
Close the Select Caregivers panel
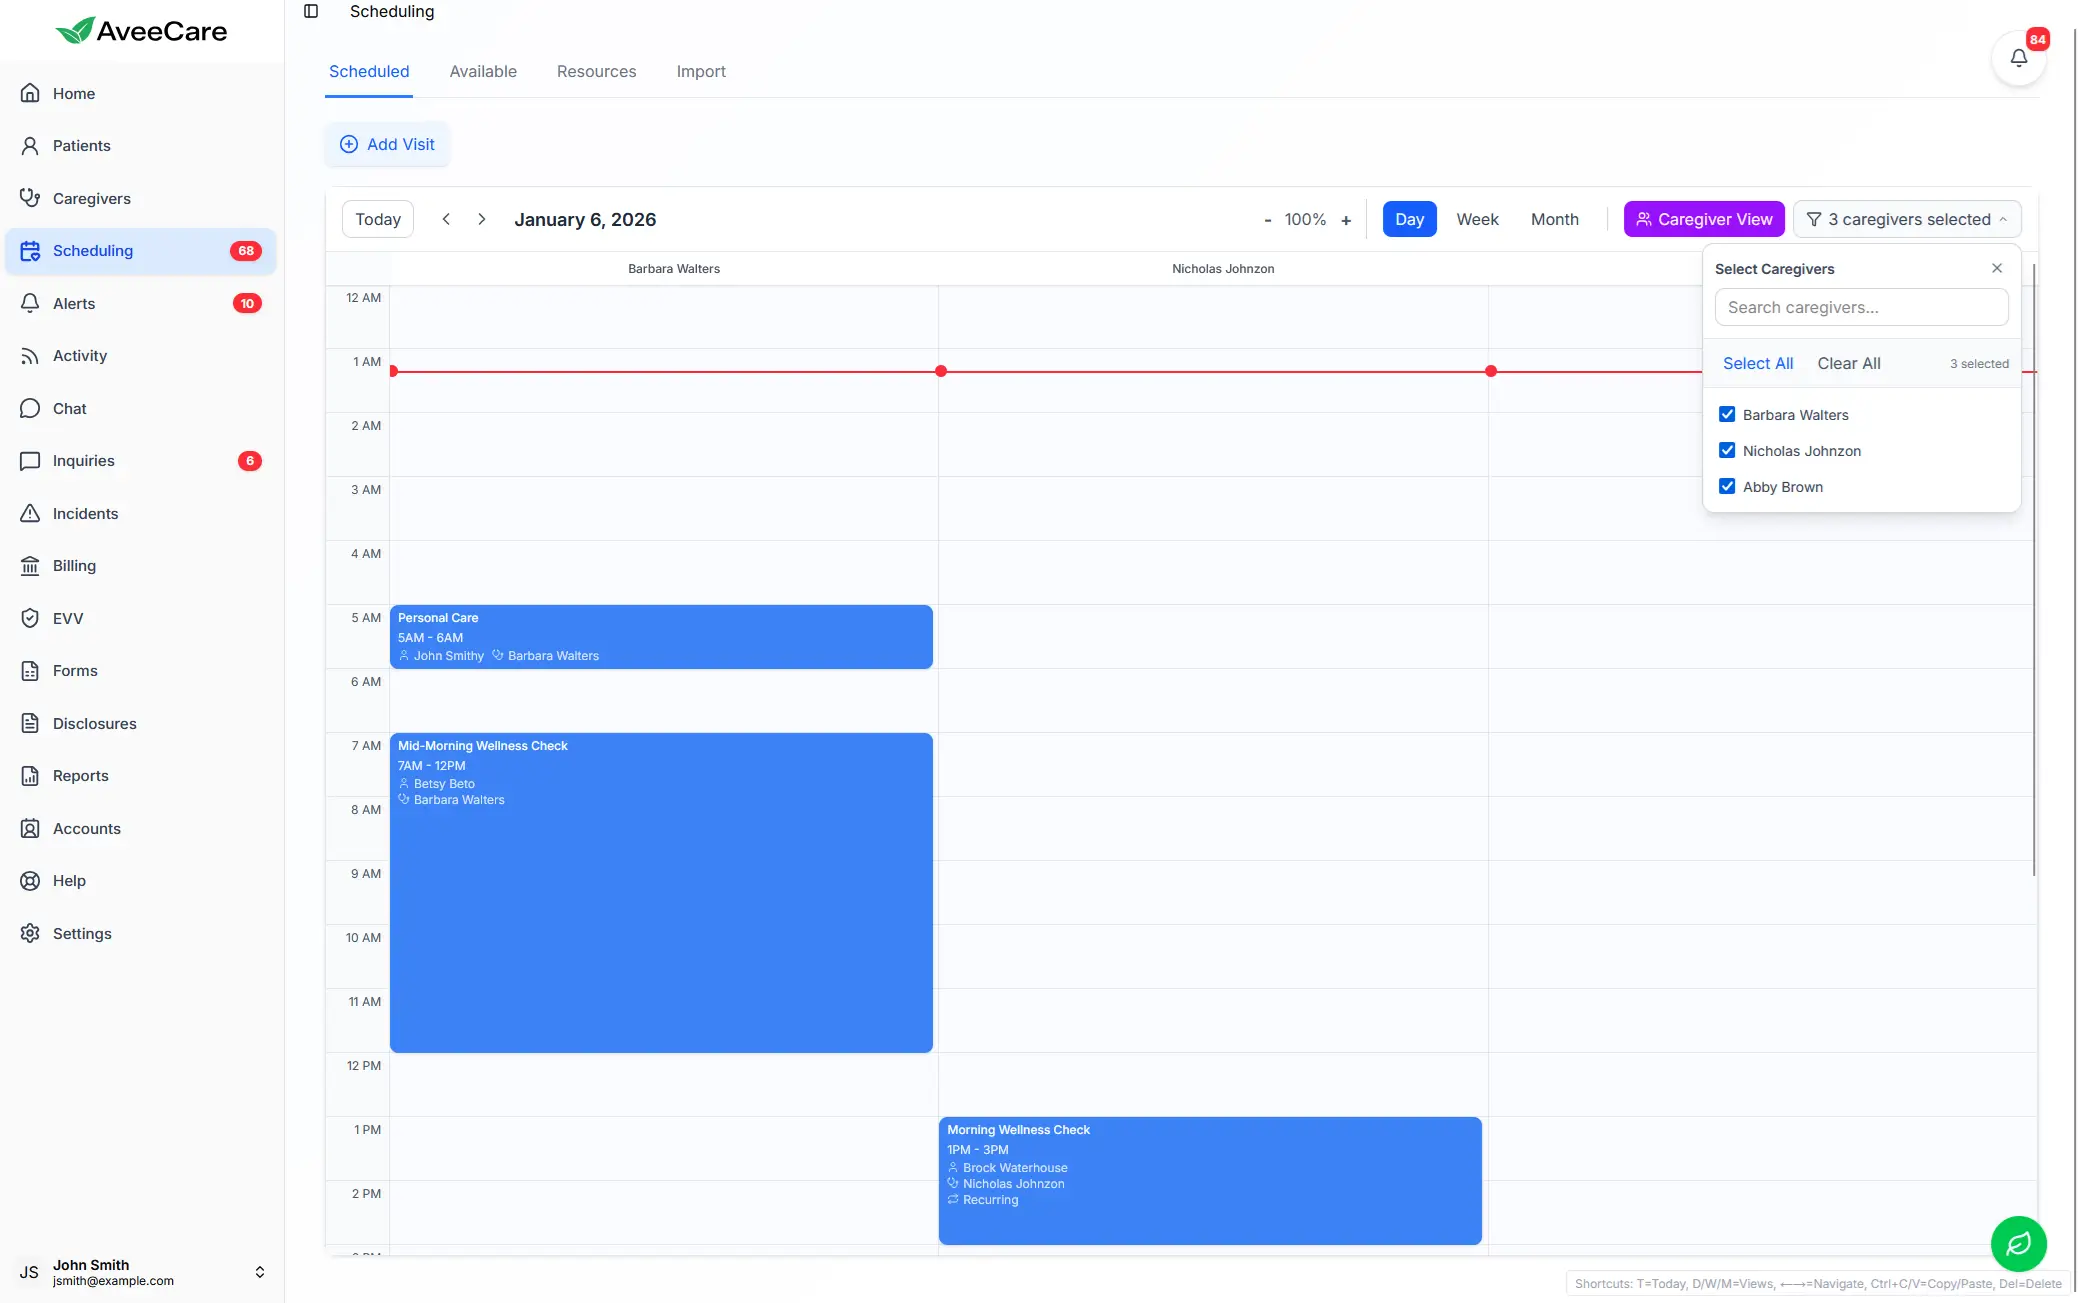pos(1996,268)
